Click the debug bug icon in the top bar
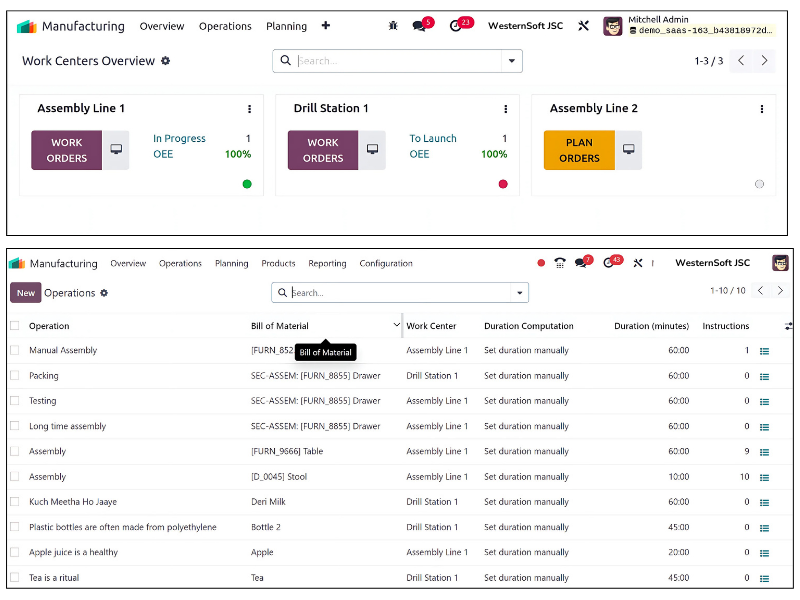The width and height of the screenshot is (800, 600). tap(393, 26)
